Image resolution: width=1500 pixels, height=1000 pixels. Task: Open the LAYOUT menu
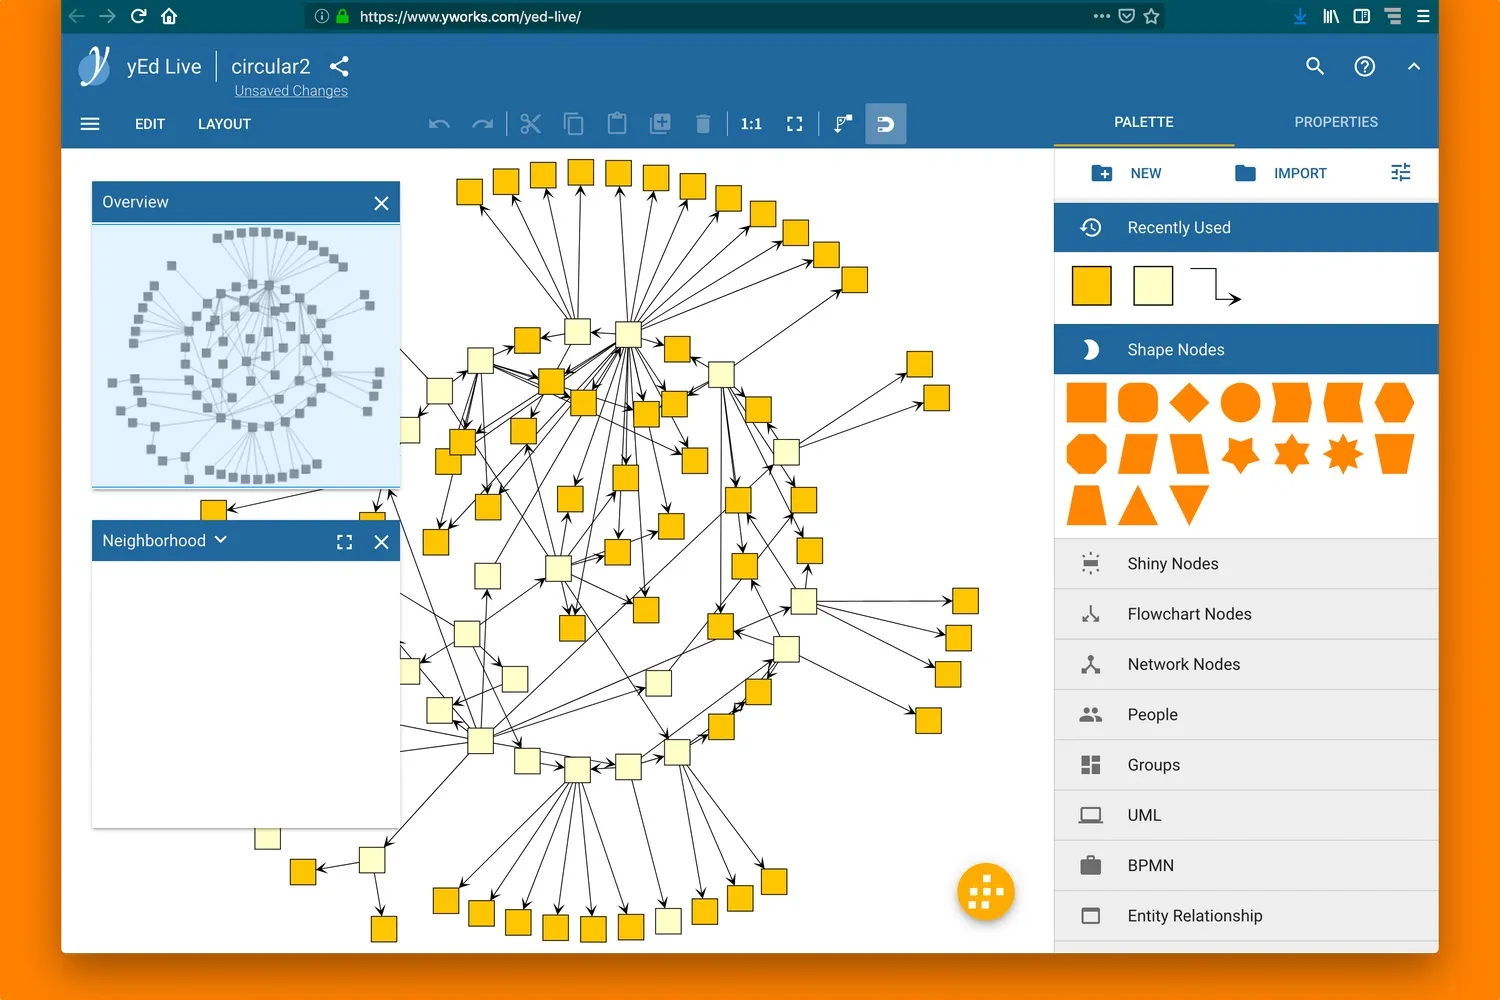pos(224,124)
